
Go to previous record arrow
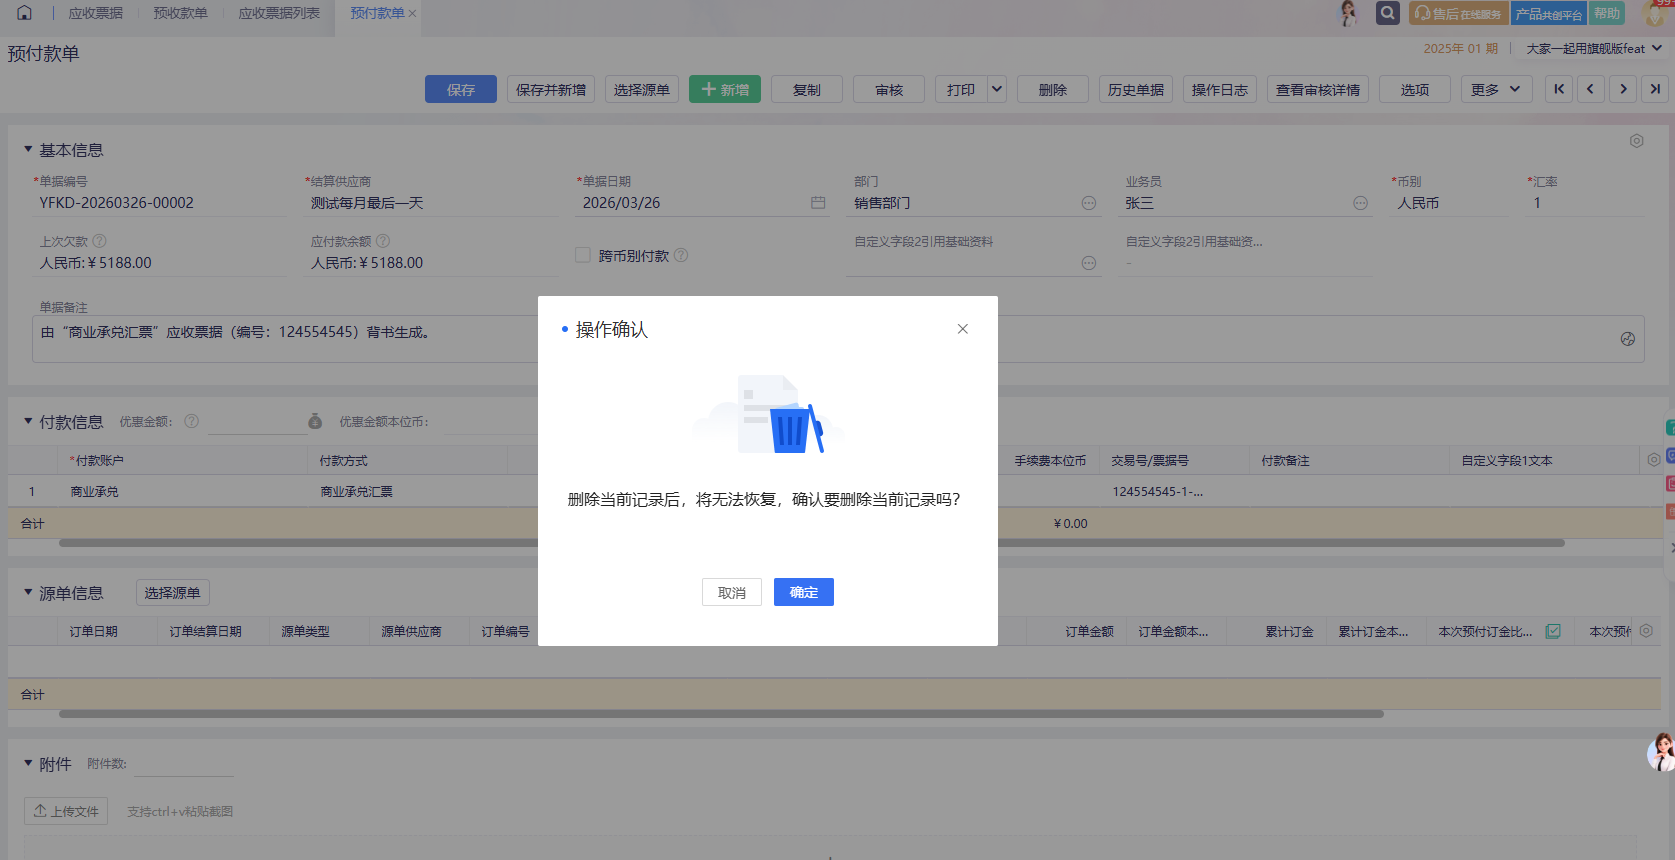pos(1591,89)
